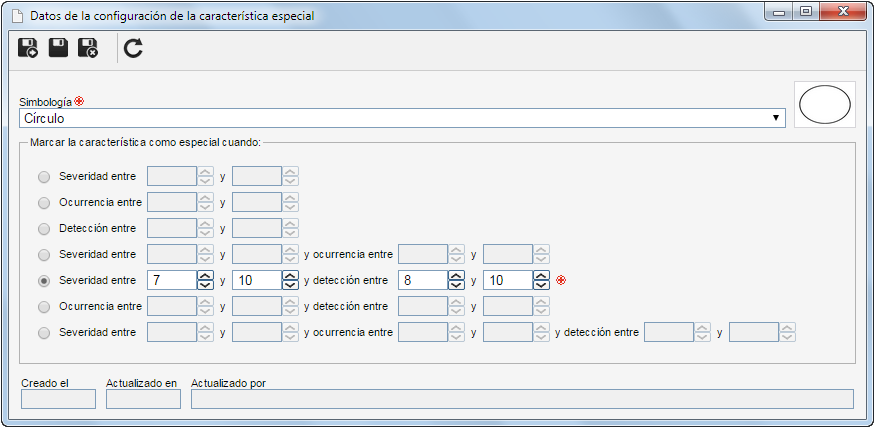Choose the Severidad and ocurrencia radio option
This screenshot has height=428, width=875.
pos(44,255)
